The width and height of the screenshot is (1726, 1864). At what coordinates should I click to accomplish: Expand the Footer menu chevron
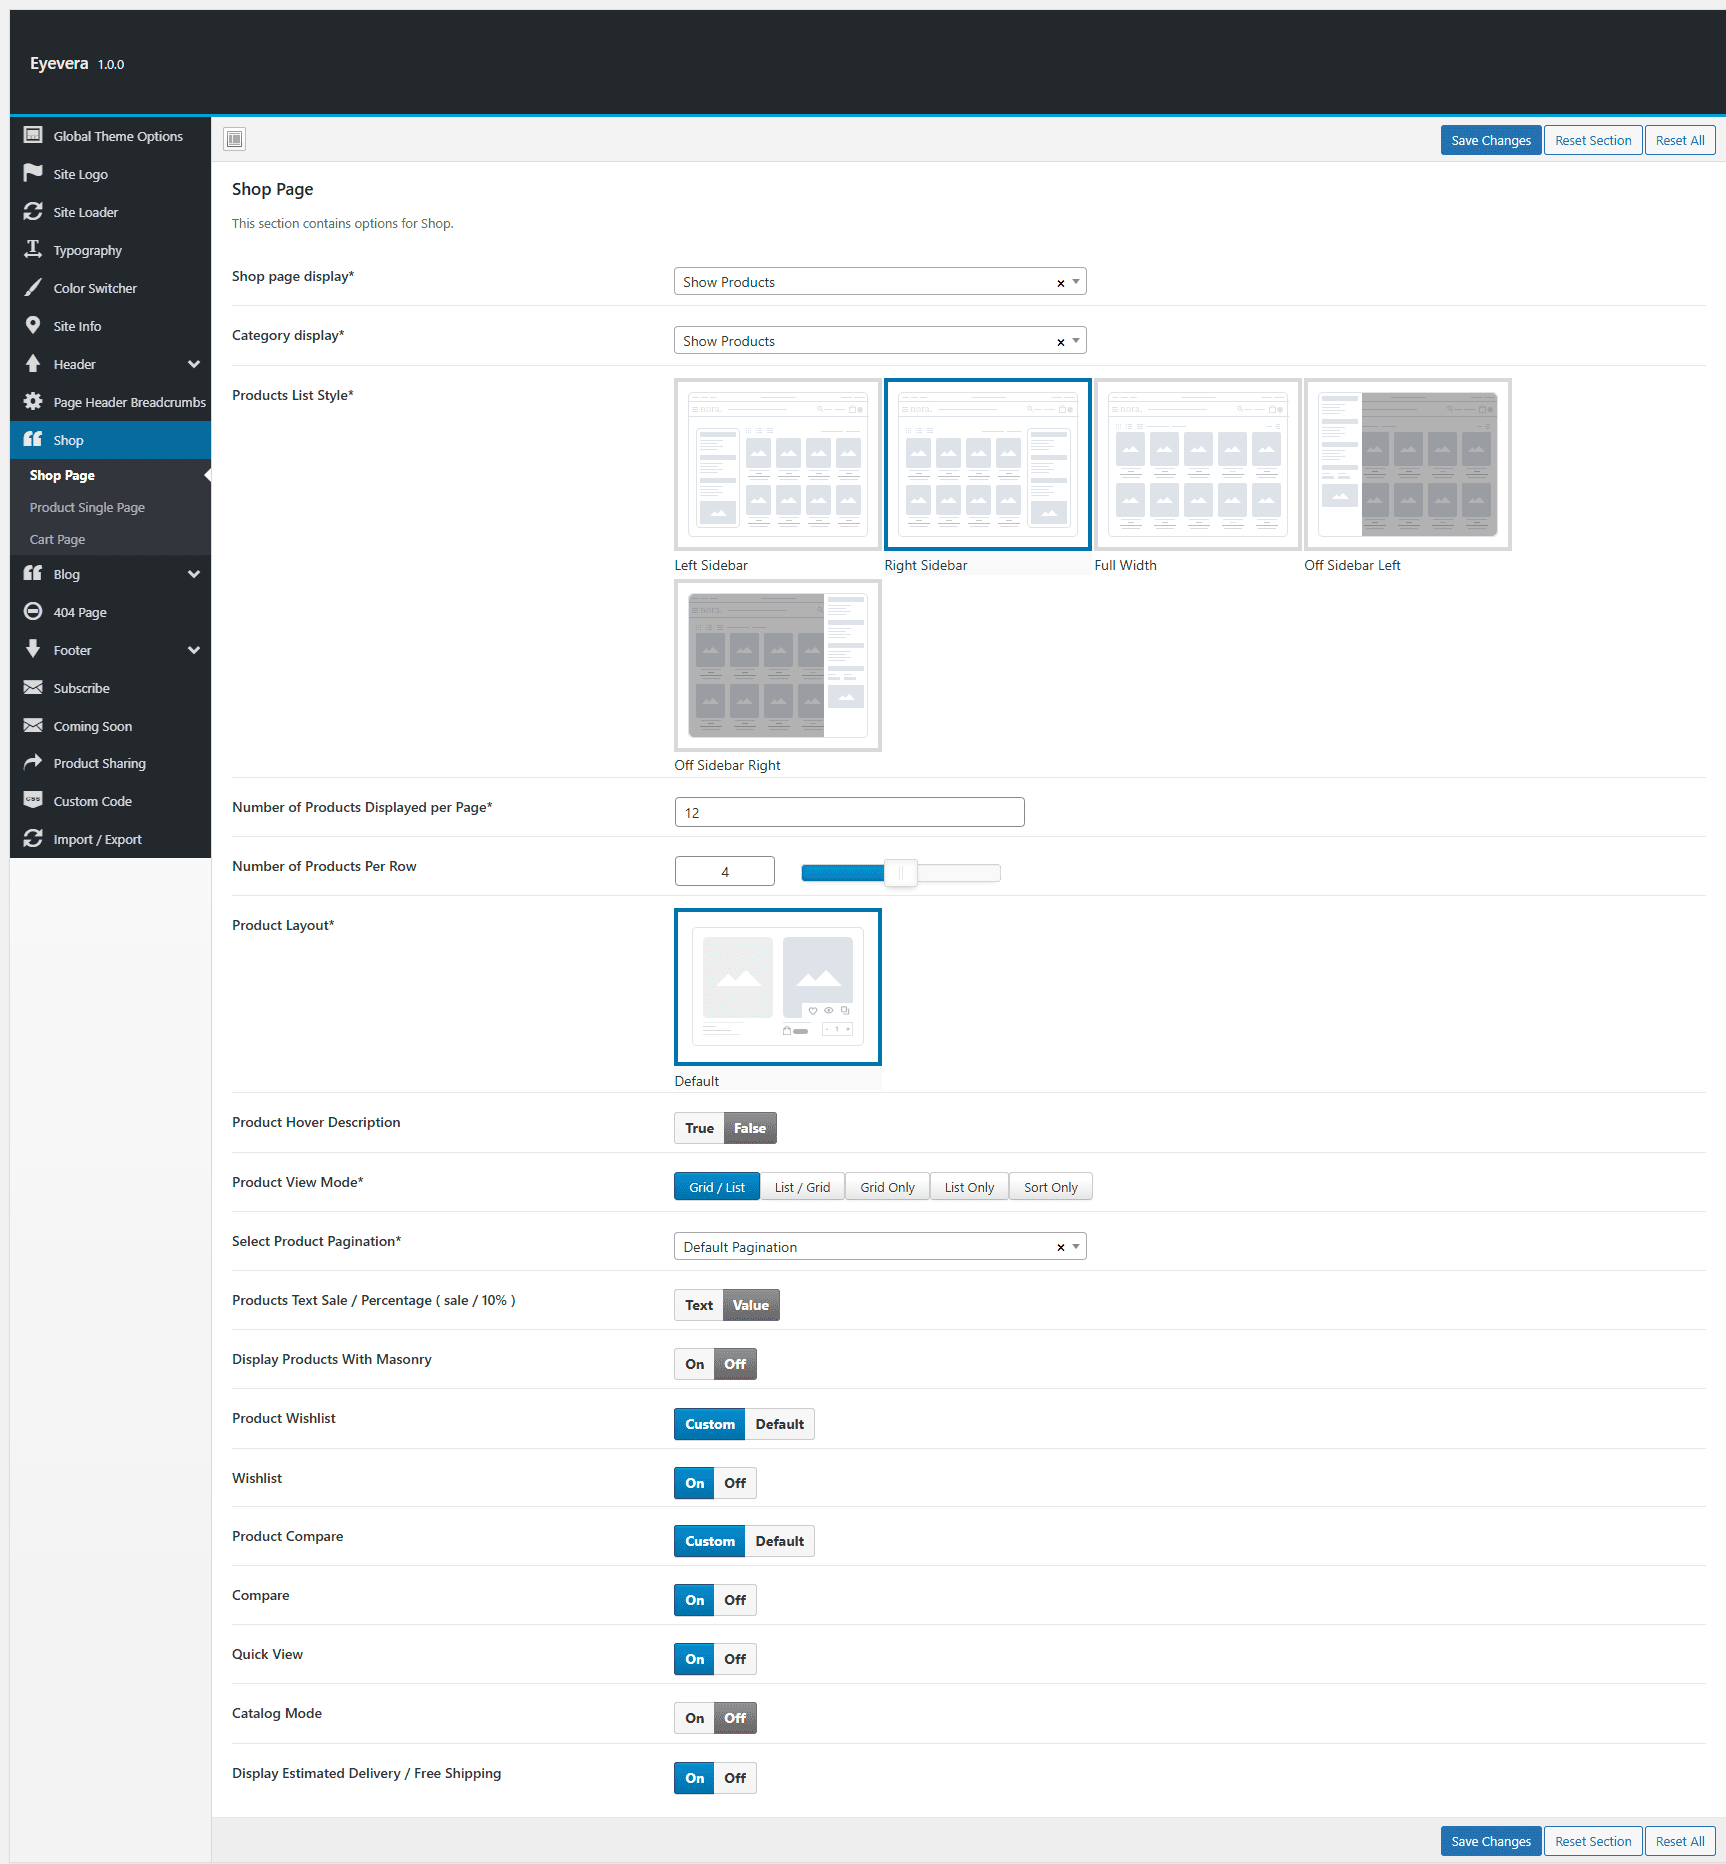[194, 650]
